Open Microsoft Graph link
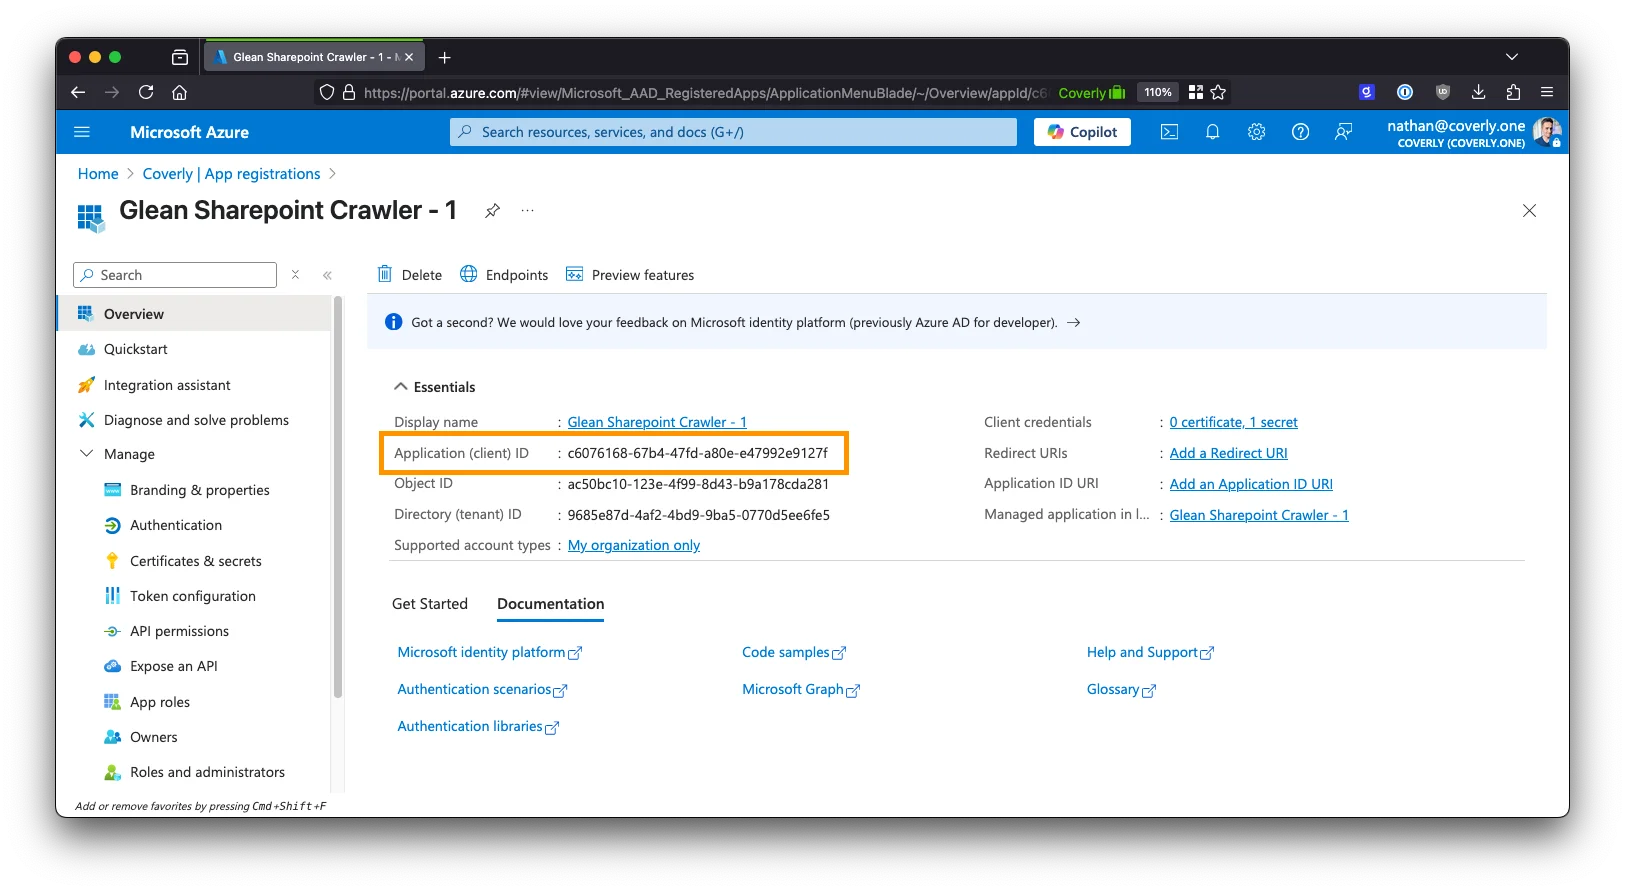 [x=801, y=689]
